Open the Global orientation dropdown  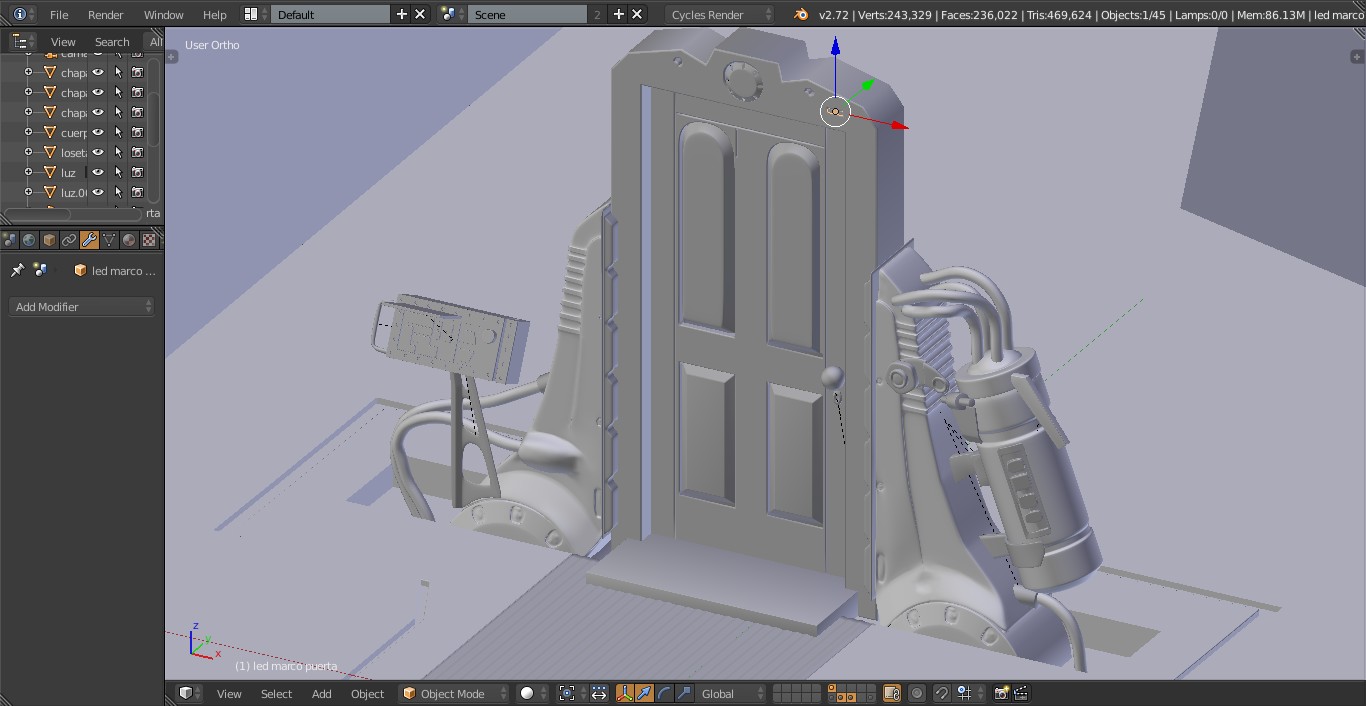733,693
